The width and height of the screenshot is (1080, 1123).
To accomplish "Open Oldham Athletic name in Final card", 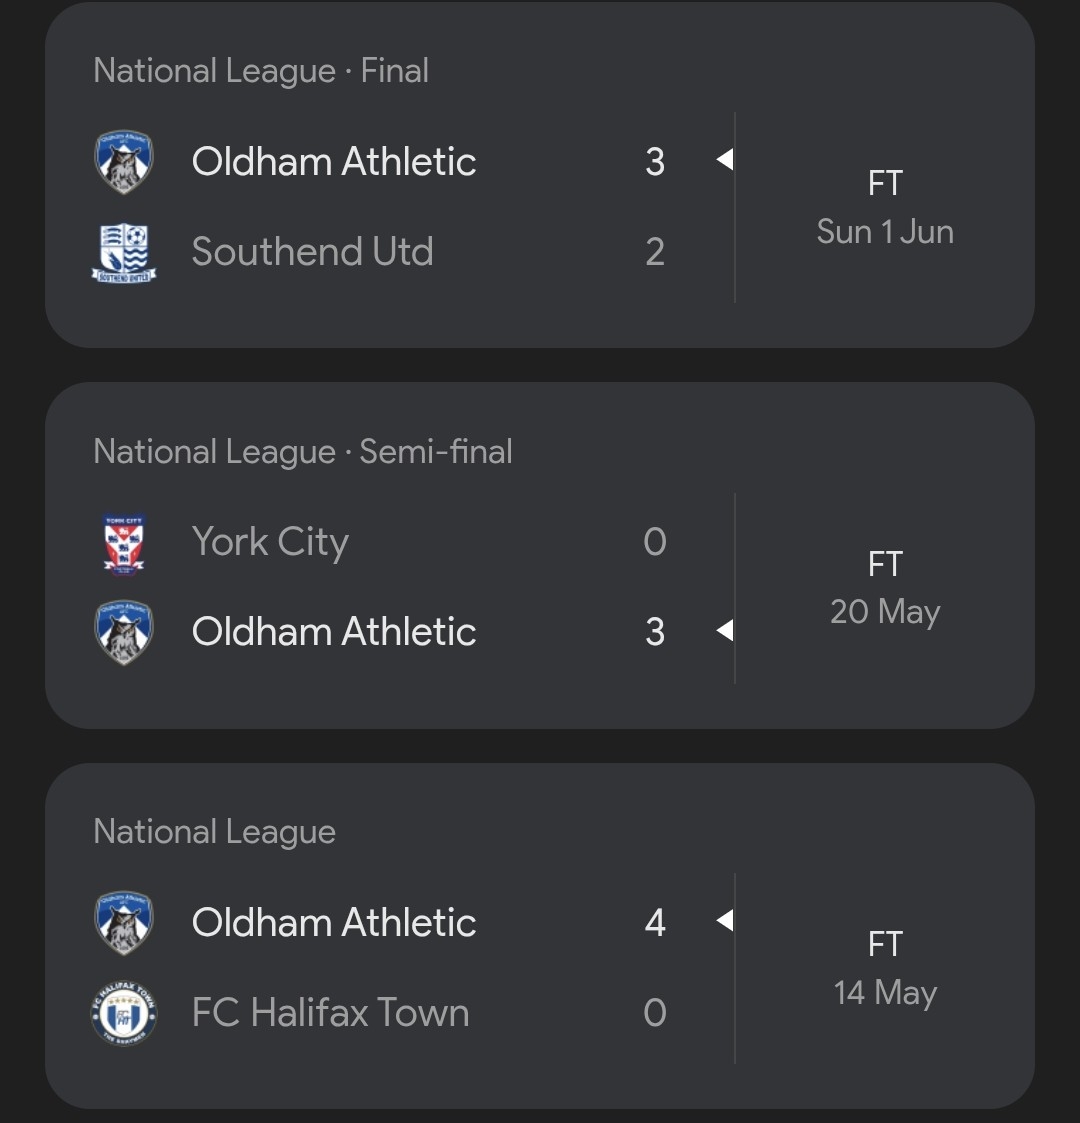I will point(334,161).
